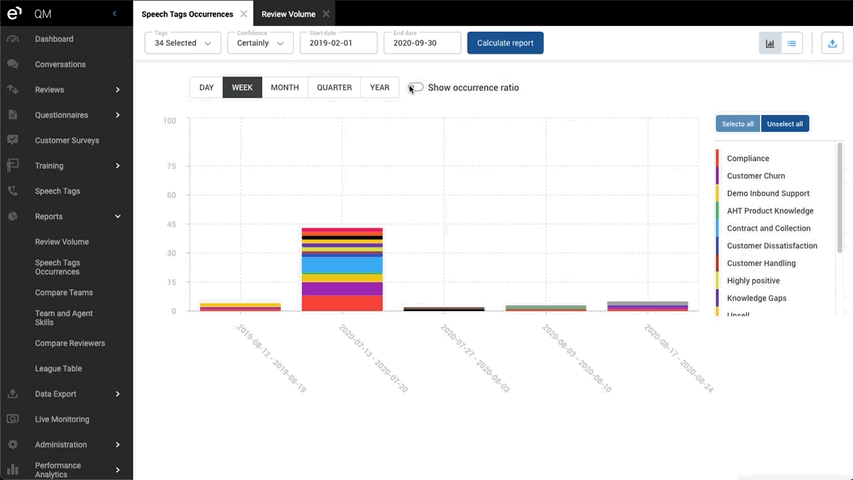The height and width of the screenshot is (480, 853).
Task: Select MONTH grouping
Action: click(285, 88)
